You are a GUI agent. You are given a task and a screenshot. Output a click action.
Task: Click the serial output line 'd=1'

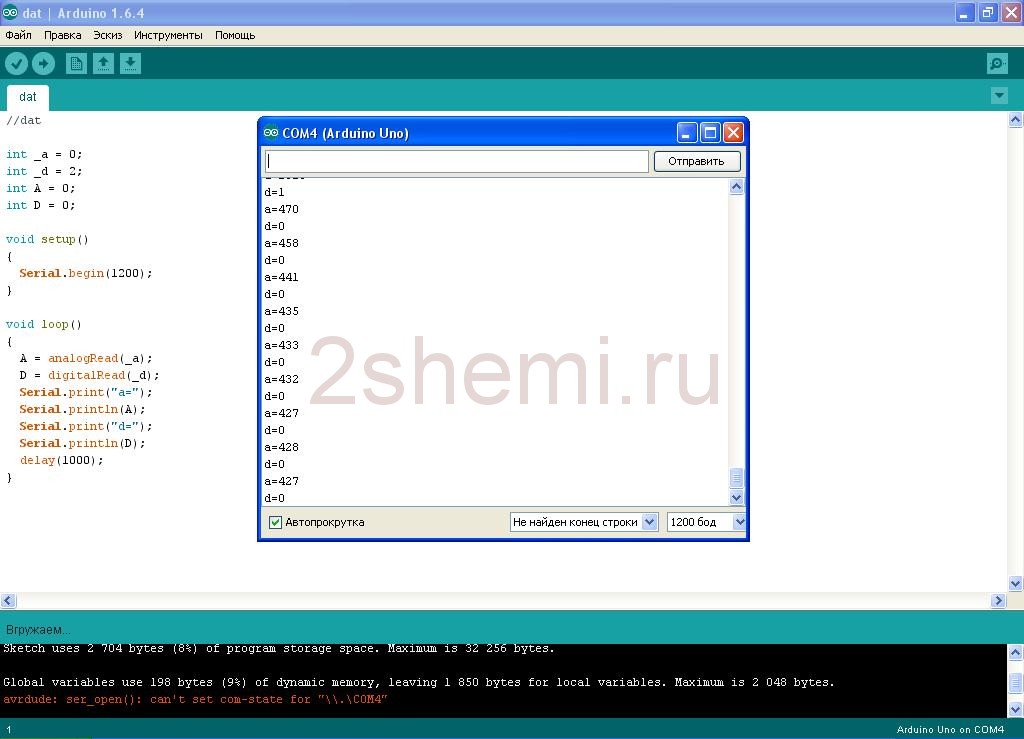tap(274, 193)
